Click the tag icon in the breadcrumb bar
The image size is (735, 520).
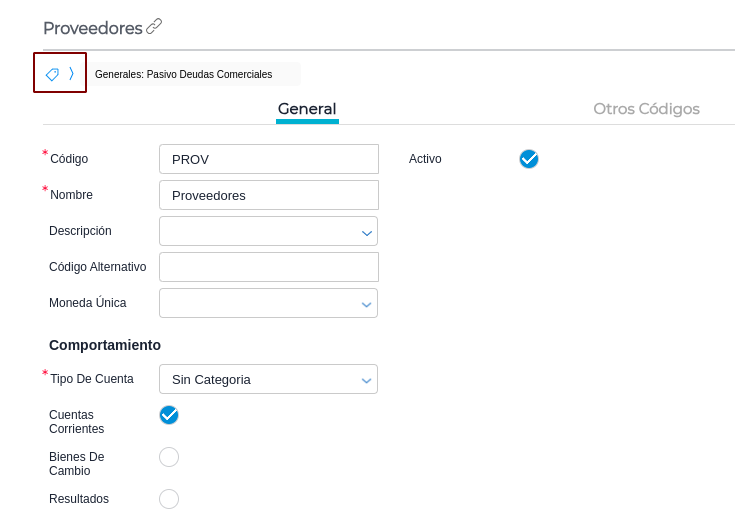tap(52, 74)
